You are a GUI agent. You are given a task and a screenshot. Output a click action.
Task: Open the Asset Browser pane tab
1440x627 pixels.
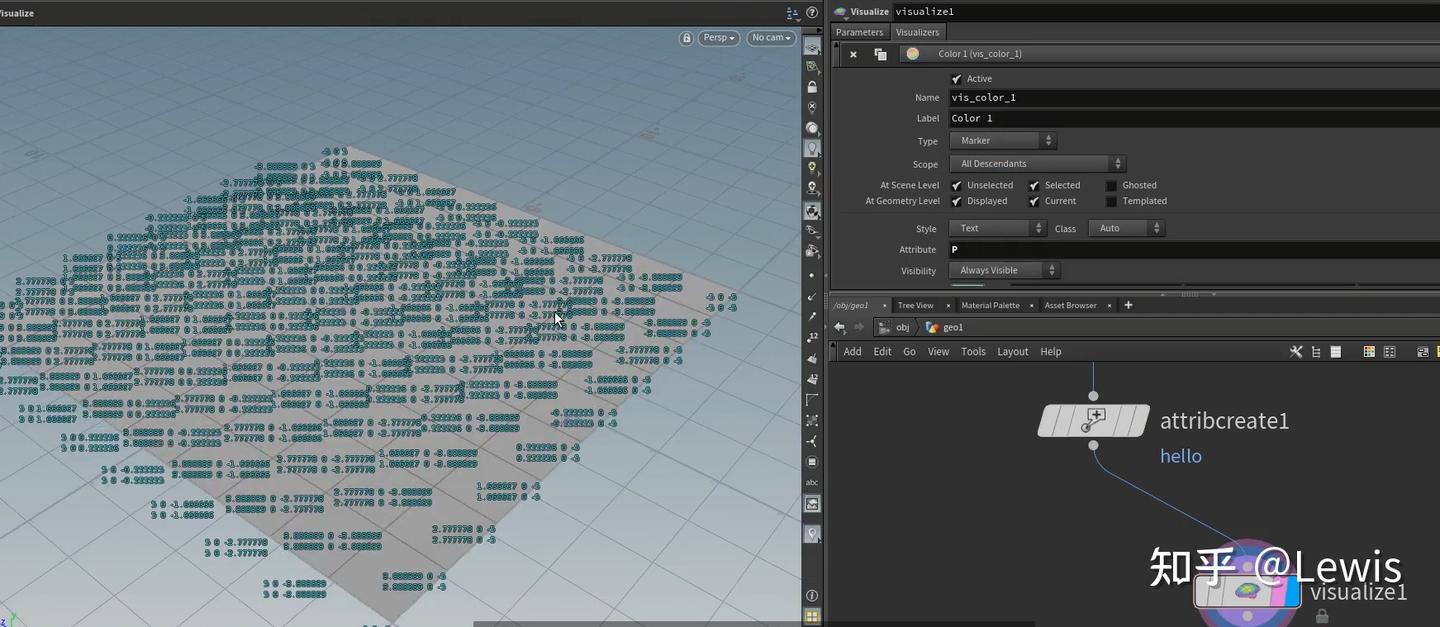[1071, 305]
